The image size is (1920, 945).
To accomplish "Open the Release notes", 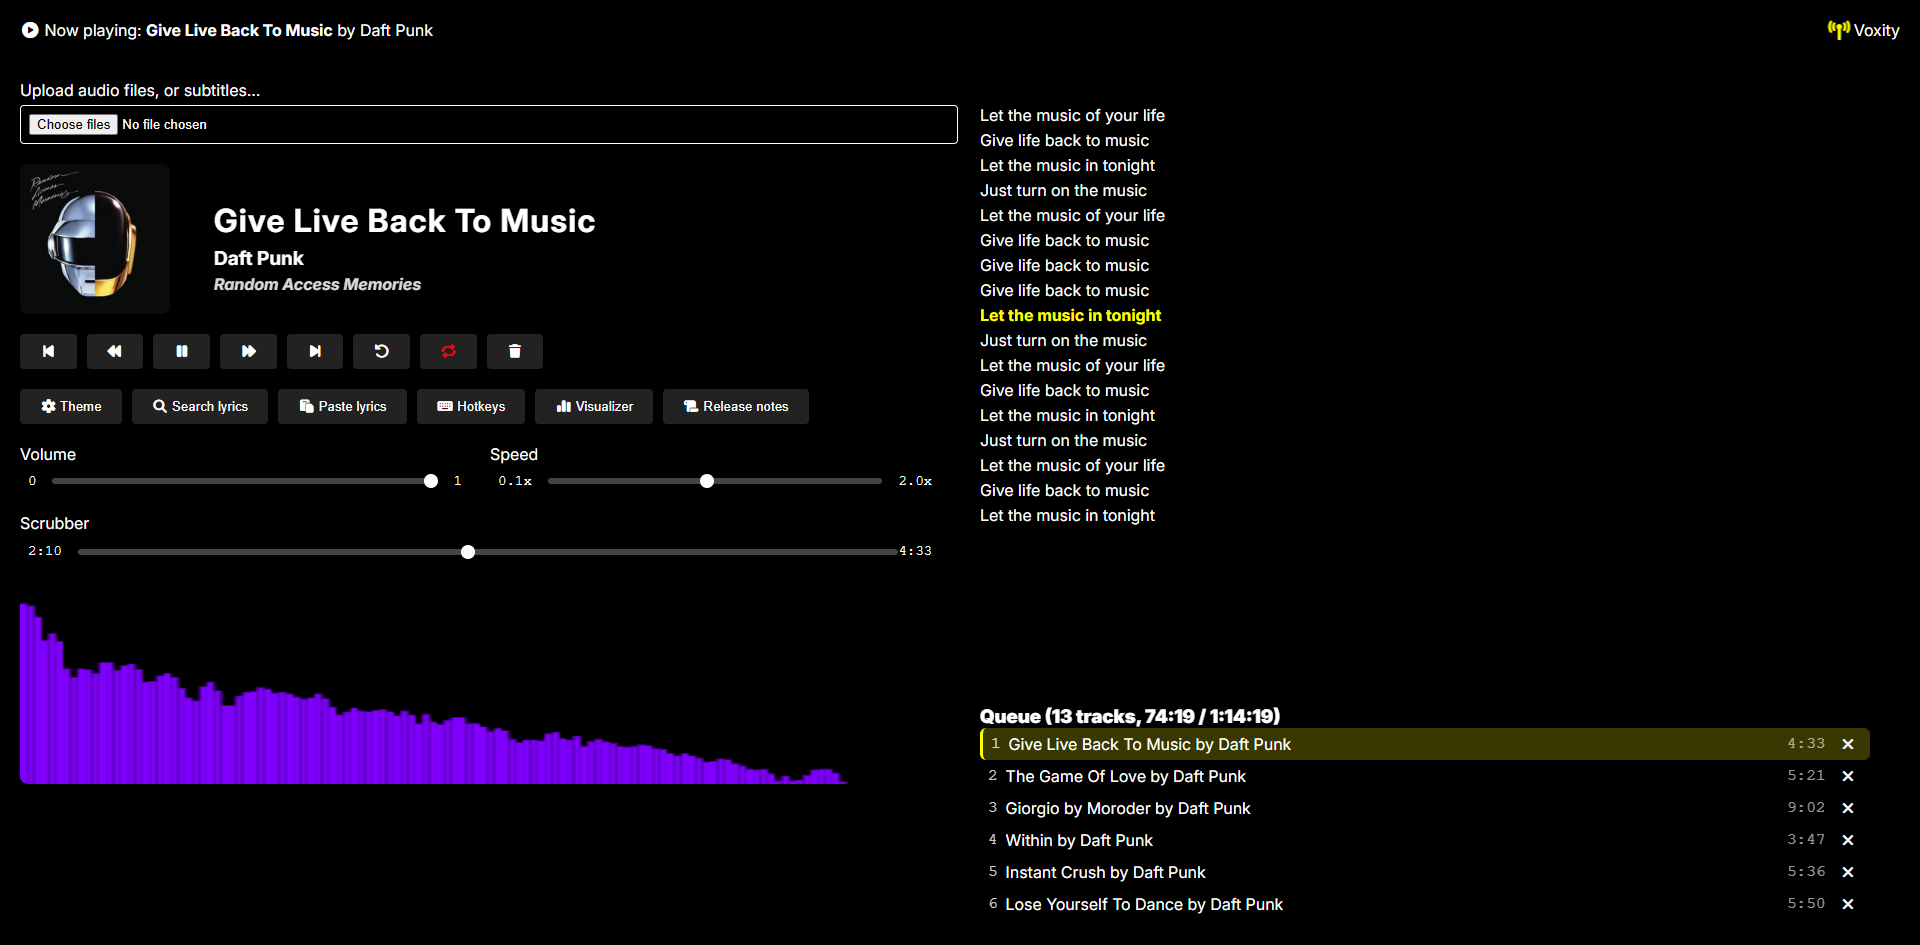I will (736, 406).
